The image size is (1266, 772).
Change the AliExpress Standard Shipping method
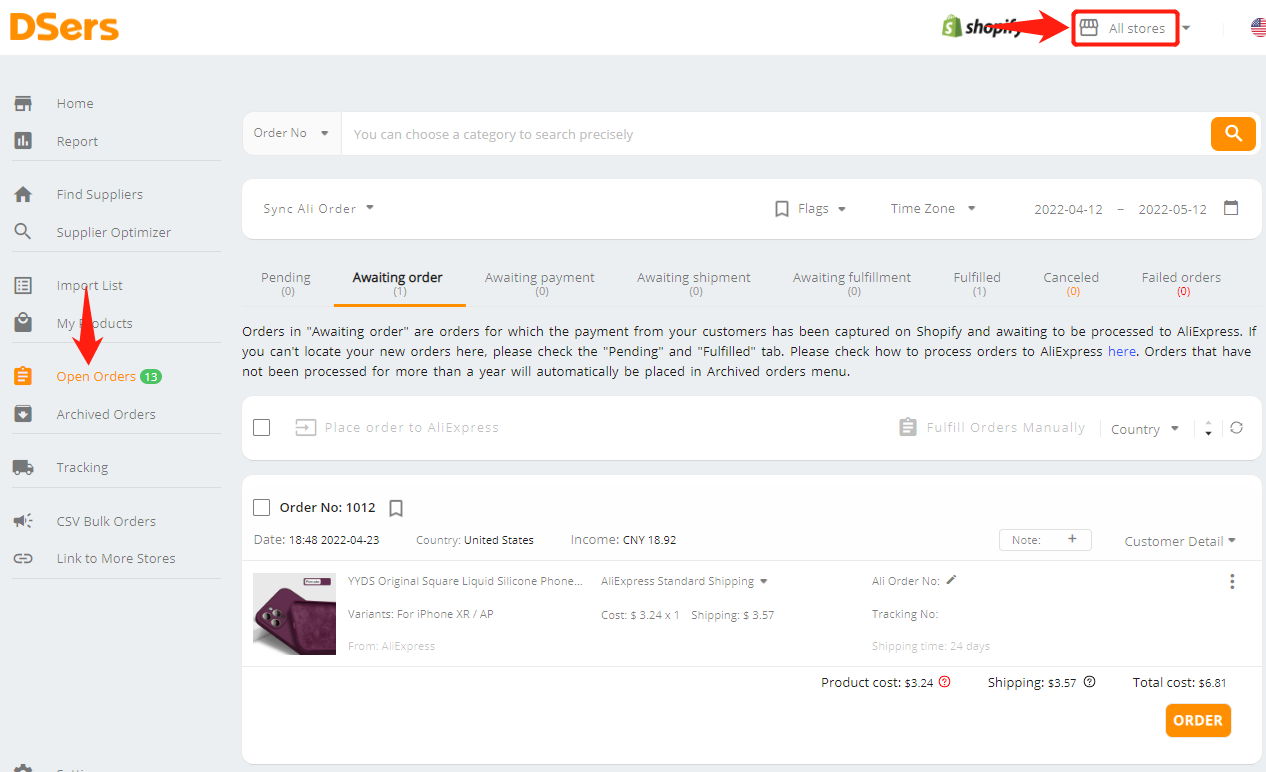(684, 581)
